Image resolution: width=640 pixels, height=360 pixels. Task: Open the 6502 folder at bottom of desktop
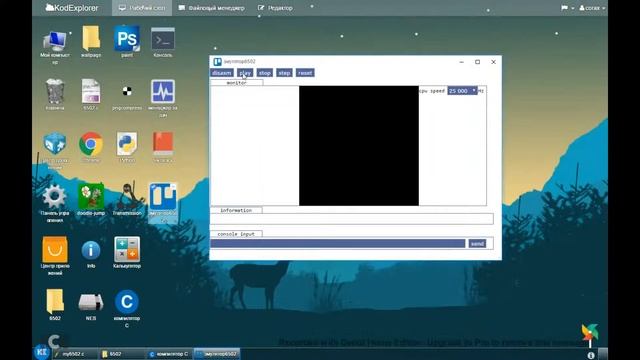[55, 301]
